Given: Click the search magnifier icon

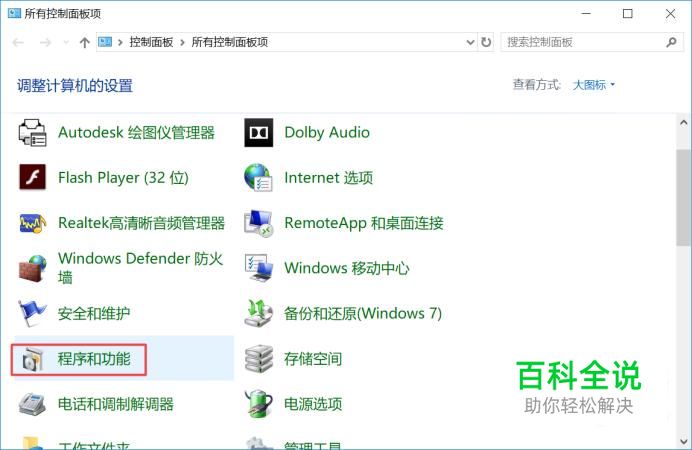Looking at the screenshot, I should [671, 42].
